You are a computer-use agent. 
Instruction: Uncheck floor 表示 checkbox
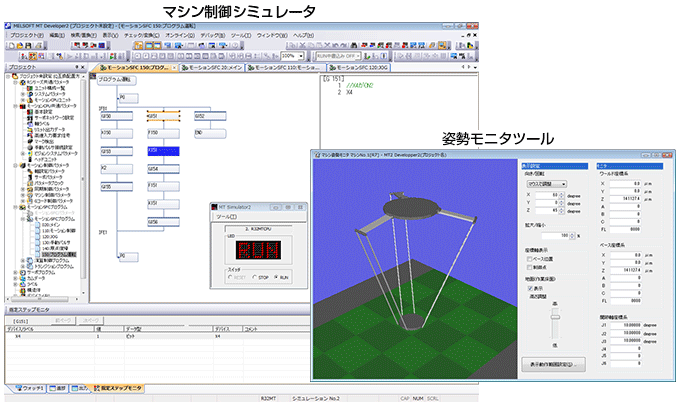coord(530,288)
